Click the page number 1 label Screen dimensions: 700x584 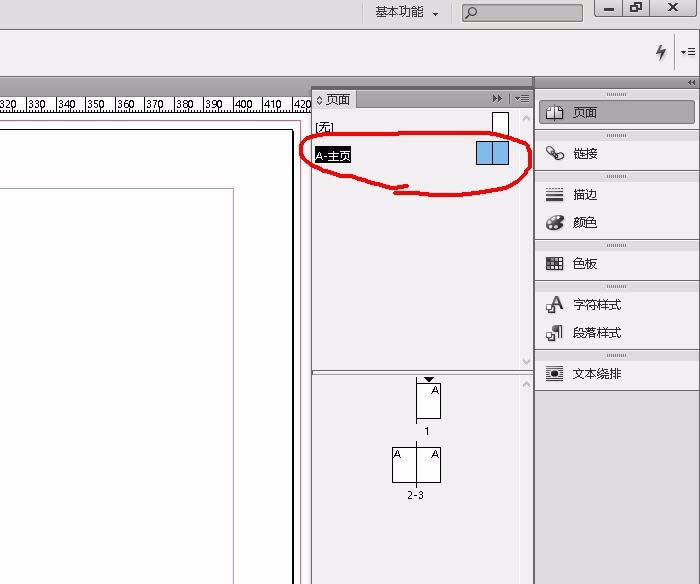coord(427,431)
